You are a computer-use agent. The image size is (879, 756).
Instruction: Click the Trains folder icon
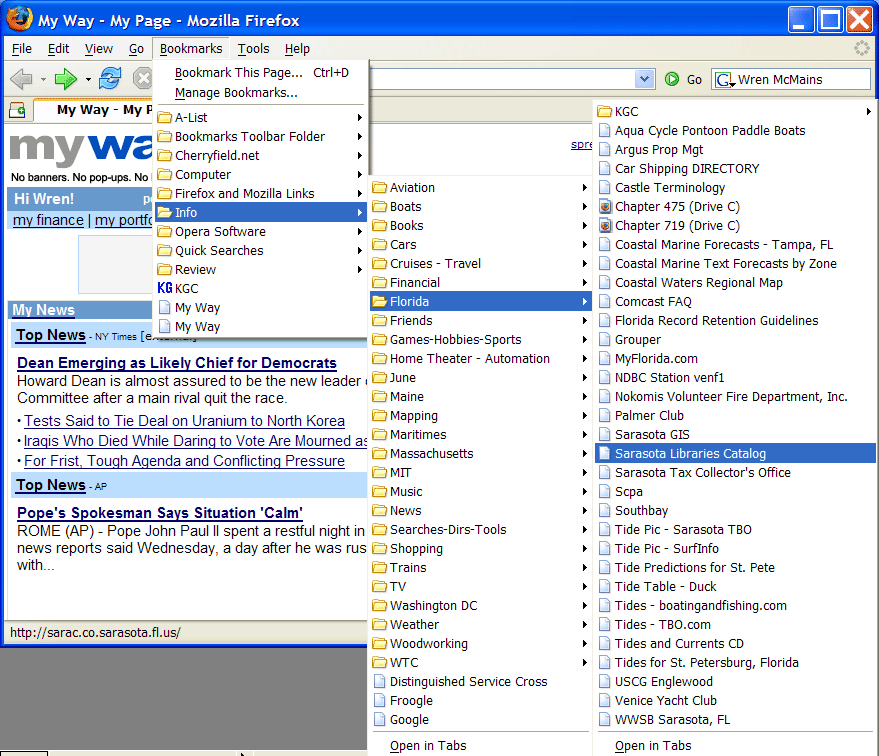click(x=380, y=568)
